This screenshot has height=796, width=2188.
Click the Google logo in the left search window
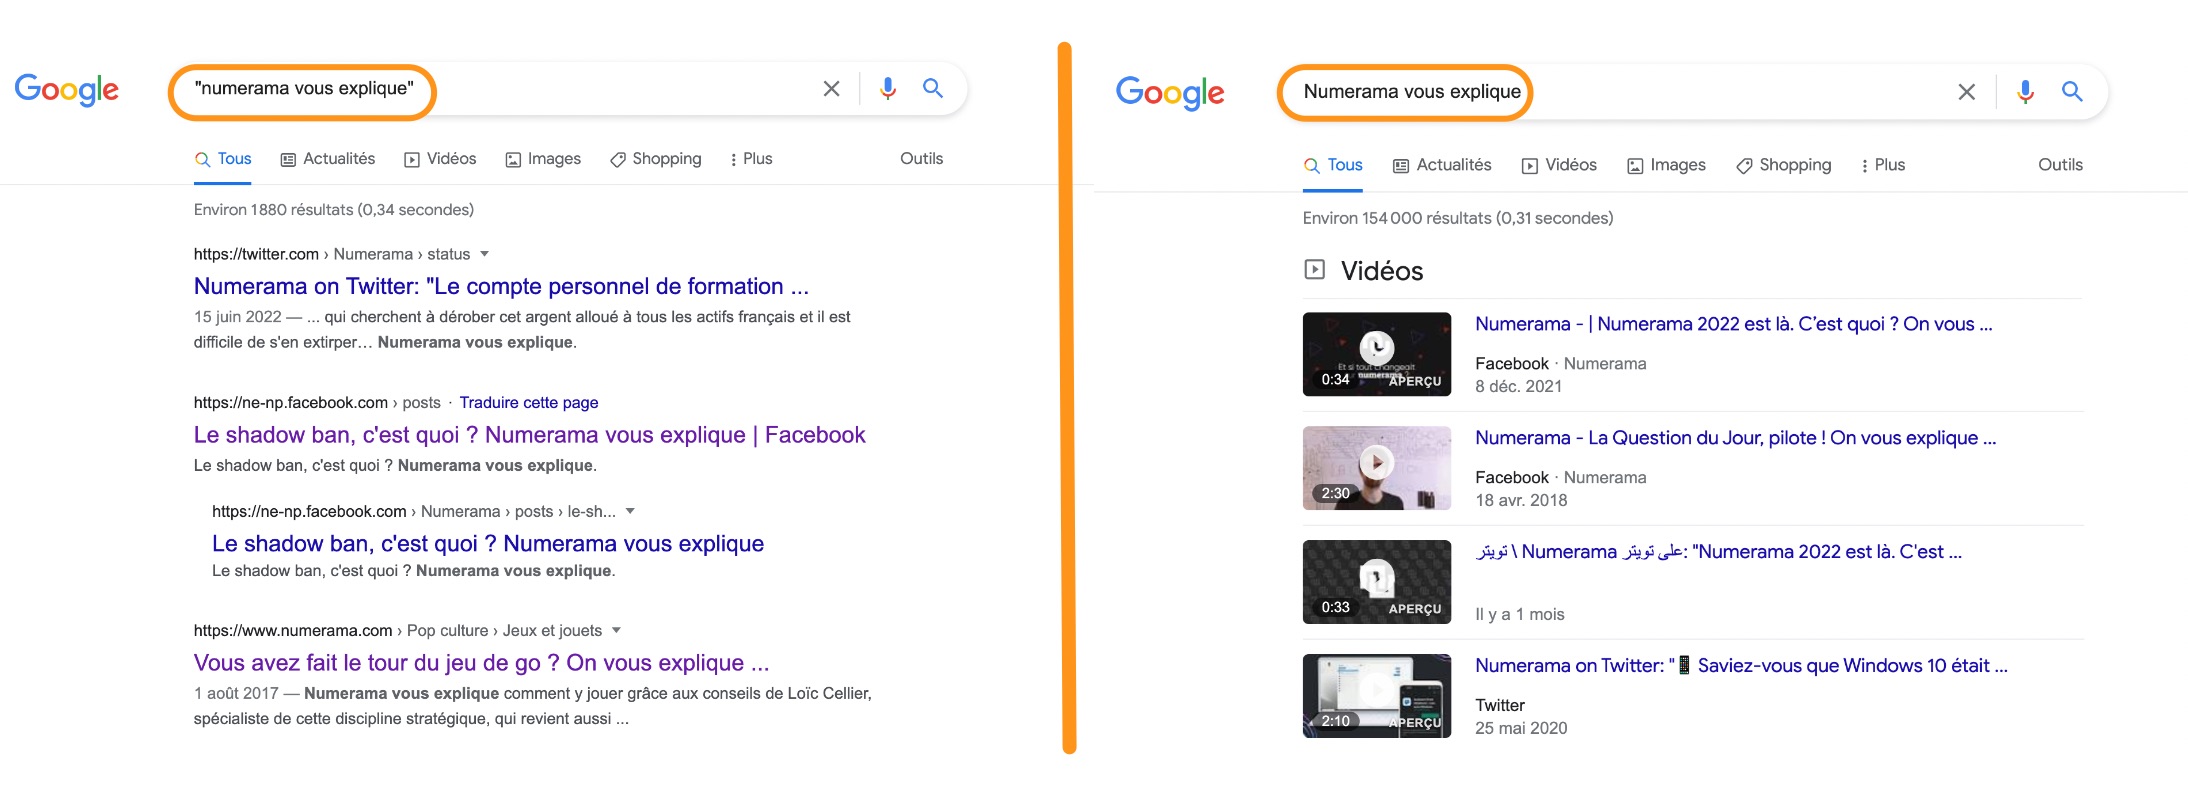(67, 89)
